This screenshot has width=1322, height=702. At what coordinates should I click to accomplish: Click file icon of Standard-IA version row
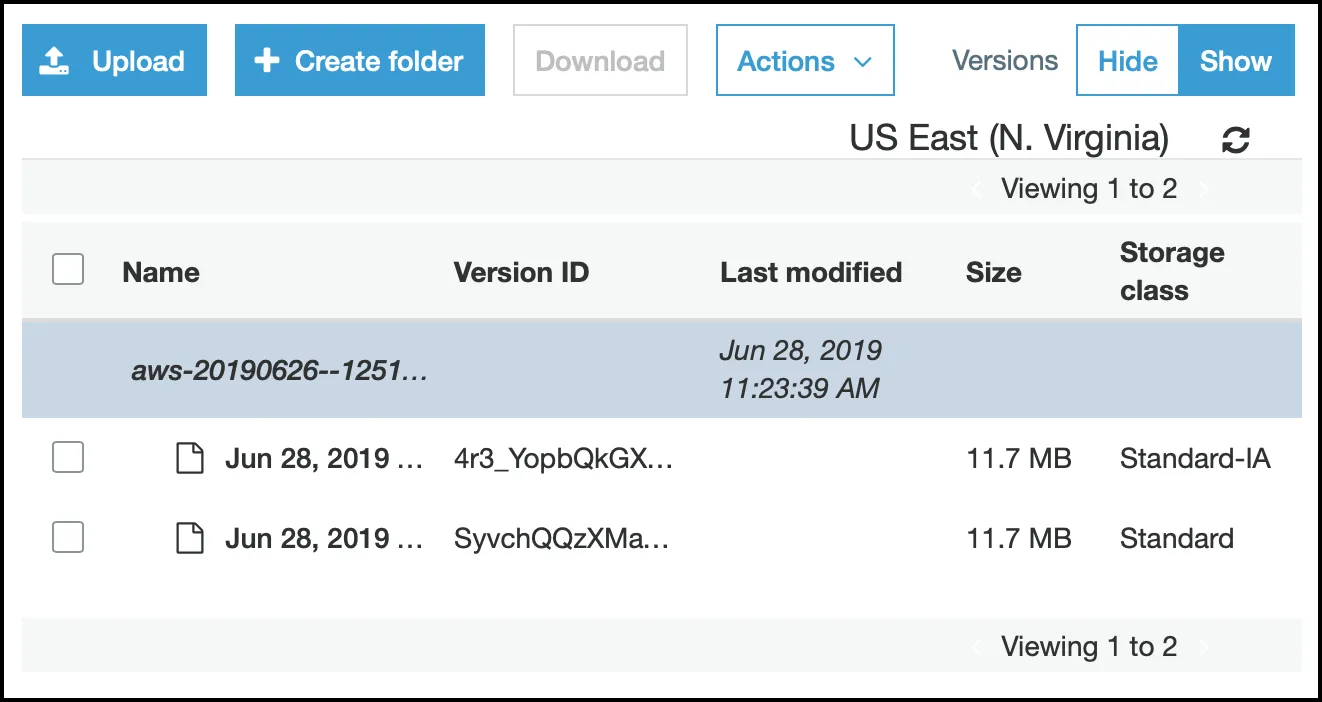(x=190, y=459)
